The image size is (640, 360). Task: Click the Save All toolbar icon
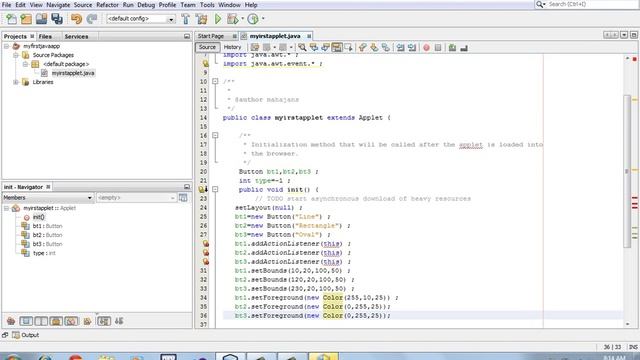(x=57, y=19)
